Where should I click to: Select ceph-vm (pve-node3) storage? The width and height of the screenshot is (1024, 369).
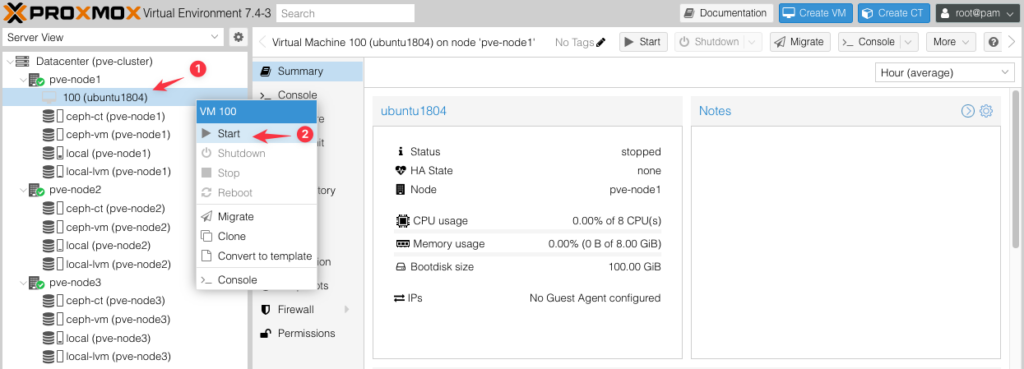pyautogui.click(x=118, y=319)
